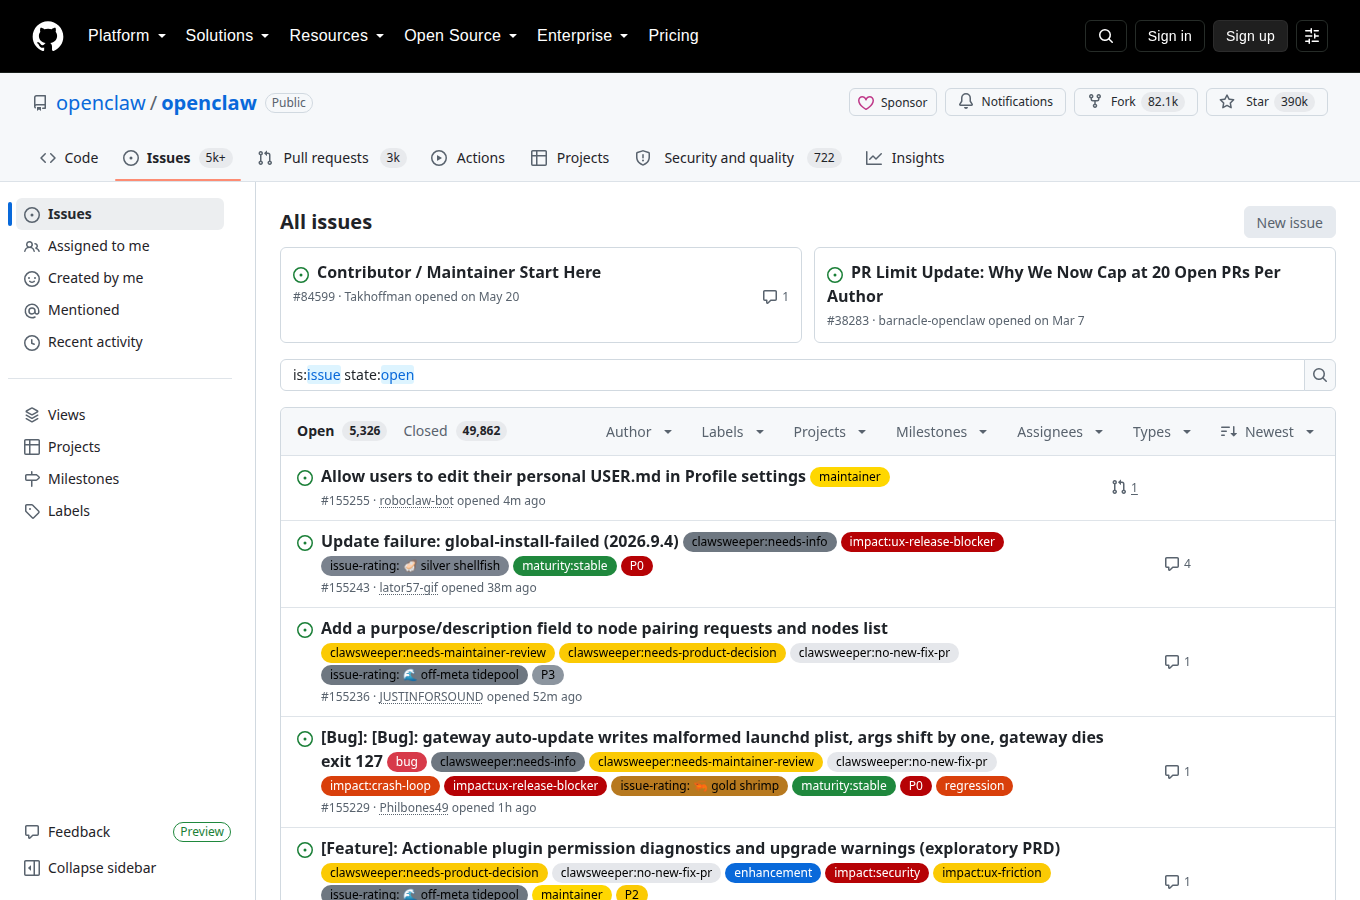Click the blue enhancement label
This screenshot has height=900, width=1360.
tap(773, 873)
